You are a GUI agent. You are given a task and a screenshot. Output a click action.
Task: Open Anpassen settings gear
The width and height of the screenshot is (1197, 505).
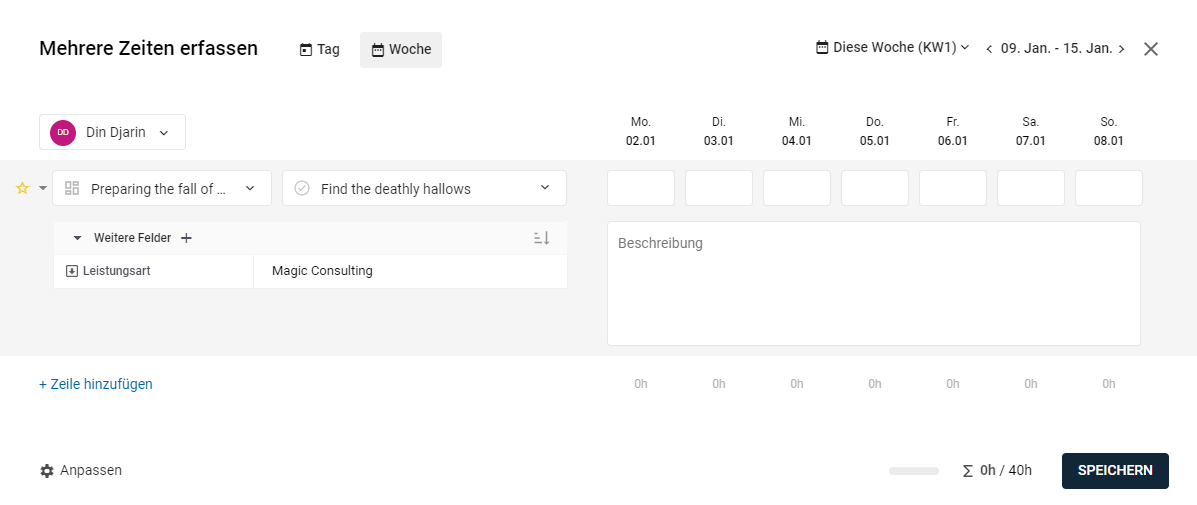(47, 471)
